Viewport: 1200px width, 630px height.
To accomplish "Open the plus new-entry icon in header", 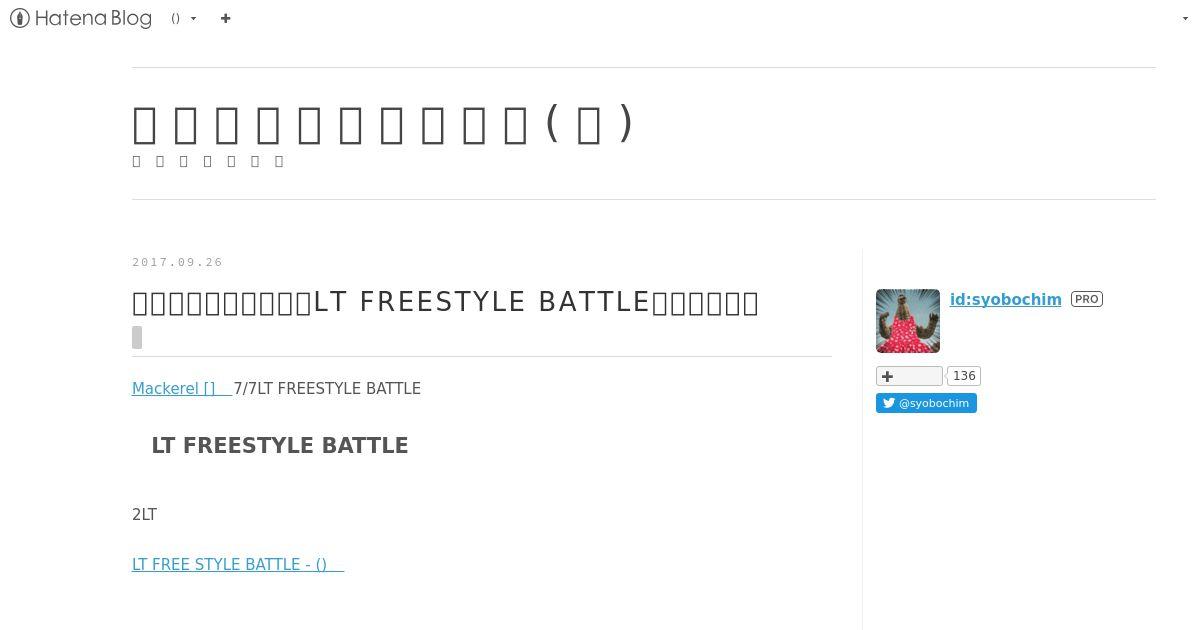I will click(x=225, y=18).
